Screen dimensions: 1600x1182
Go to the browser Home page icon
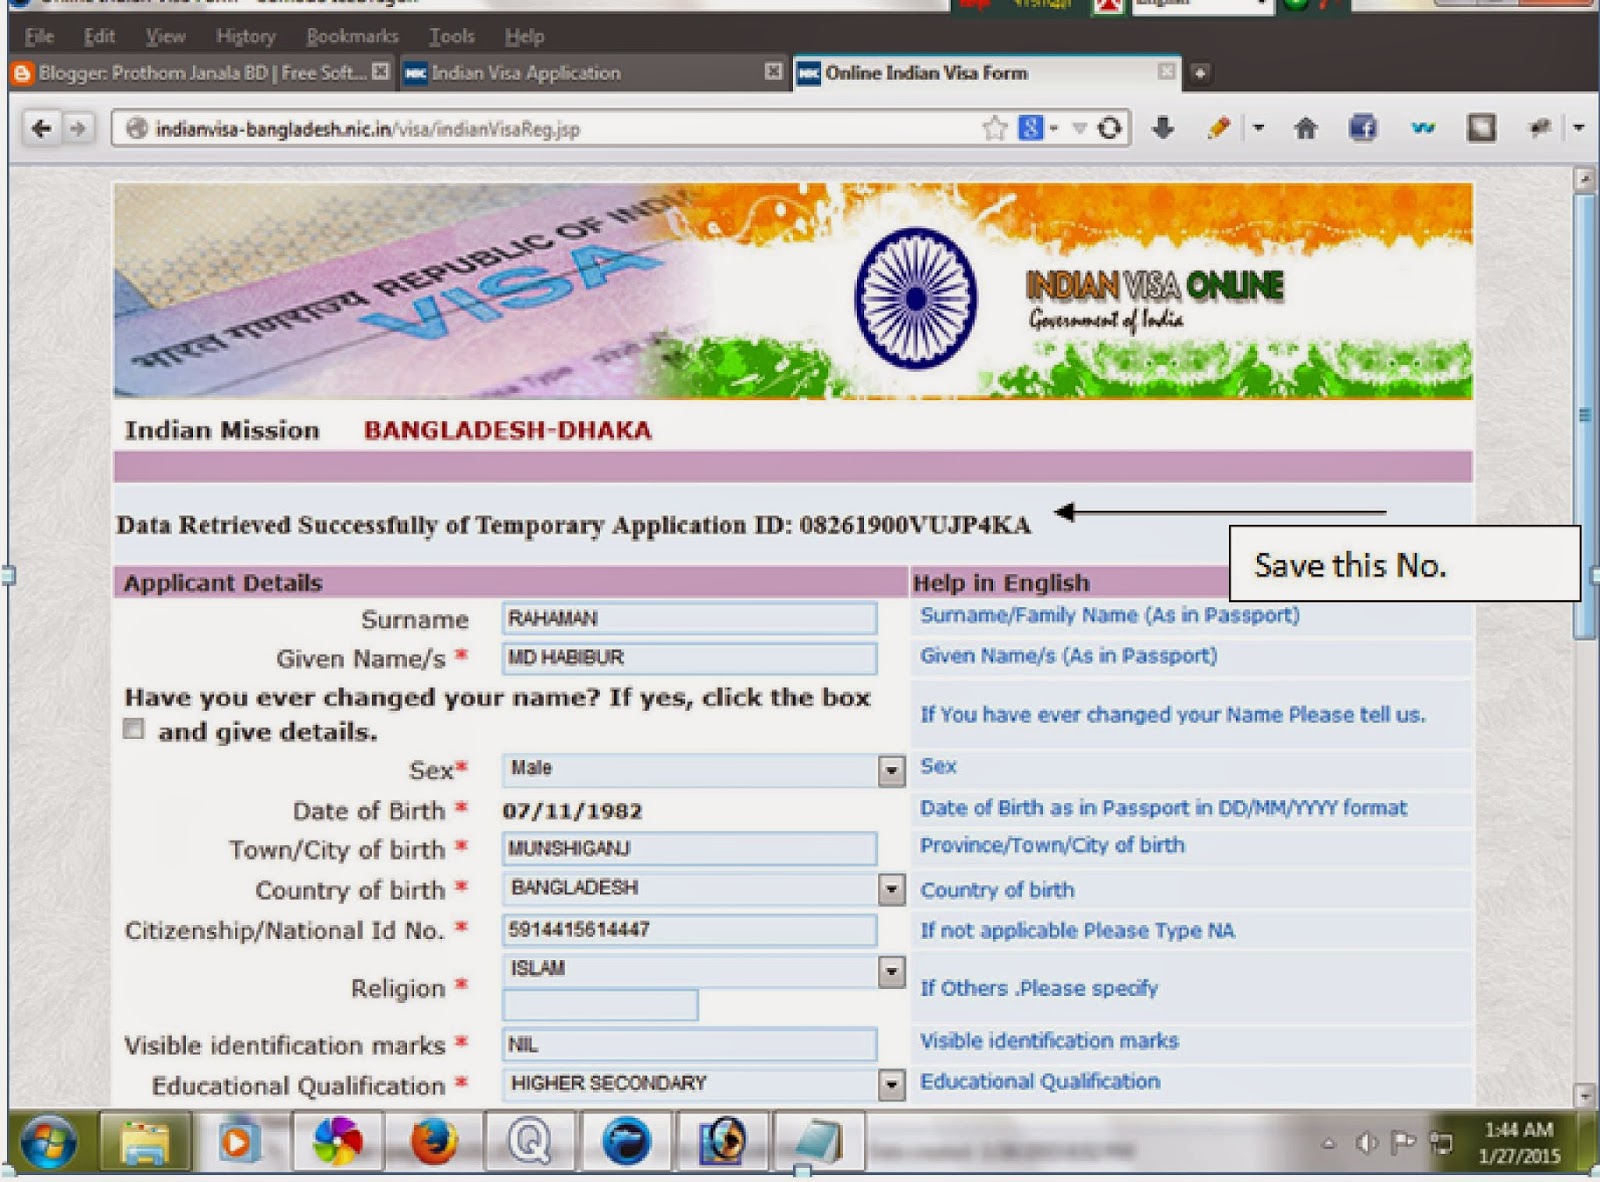click(x=1305, y=128)
